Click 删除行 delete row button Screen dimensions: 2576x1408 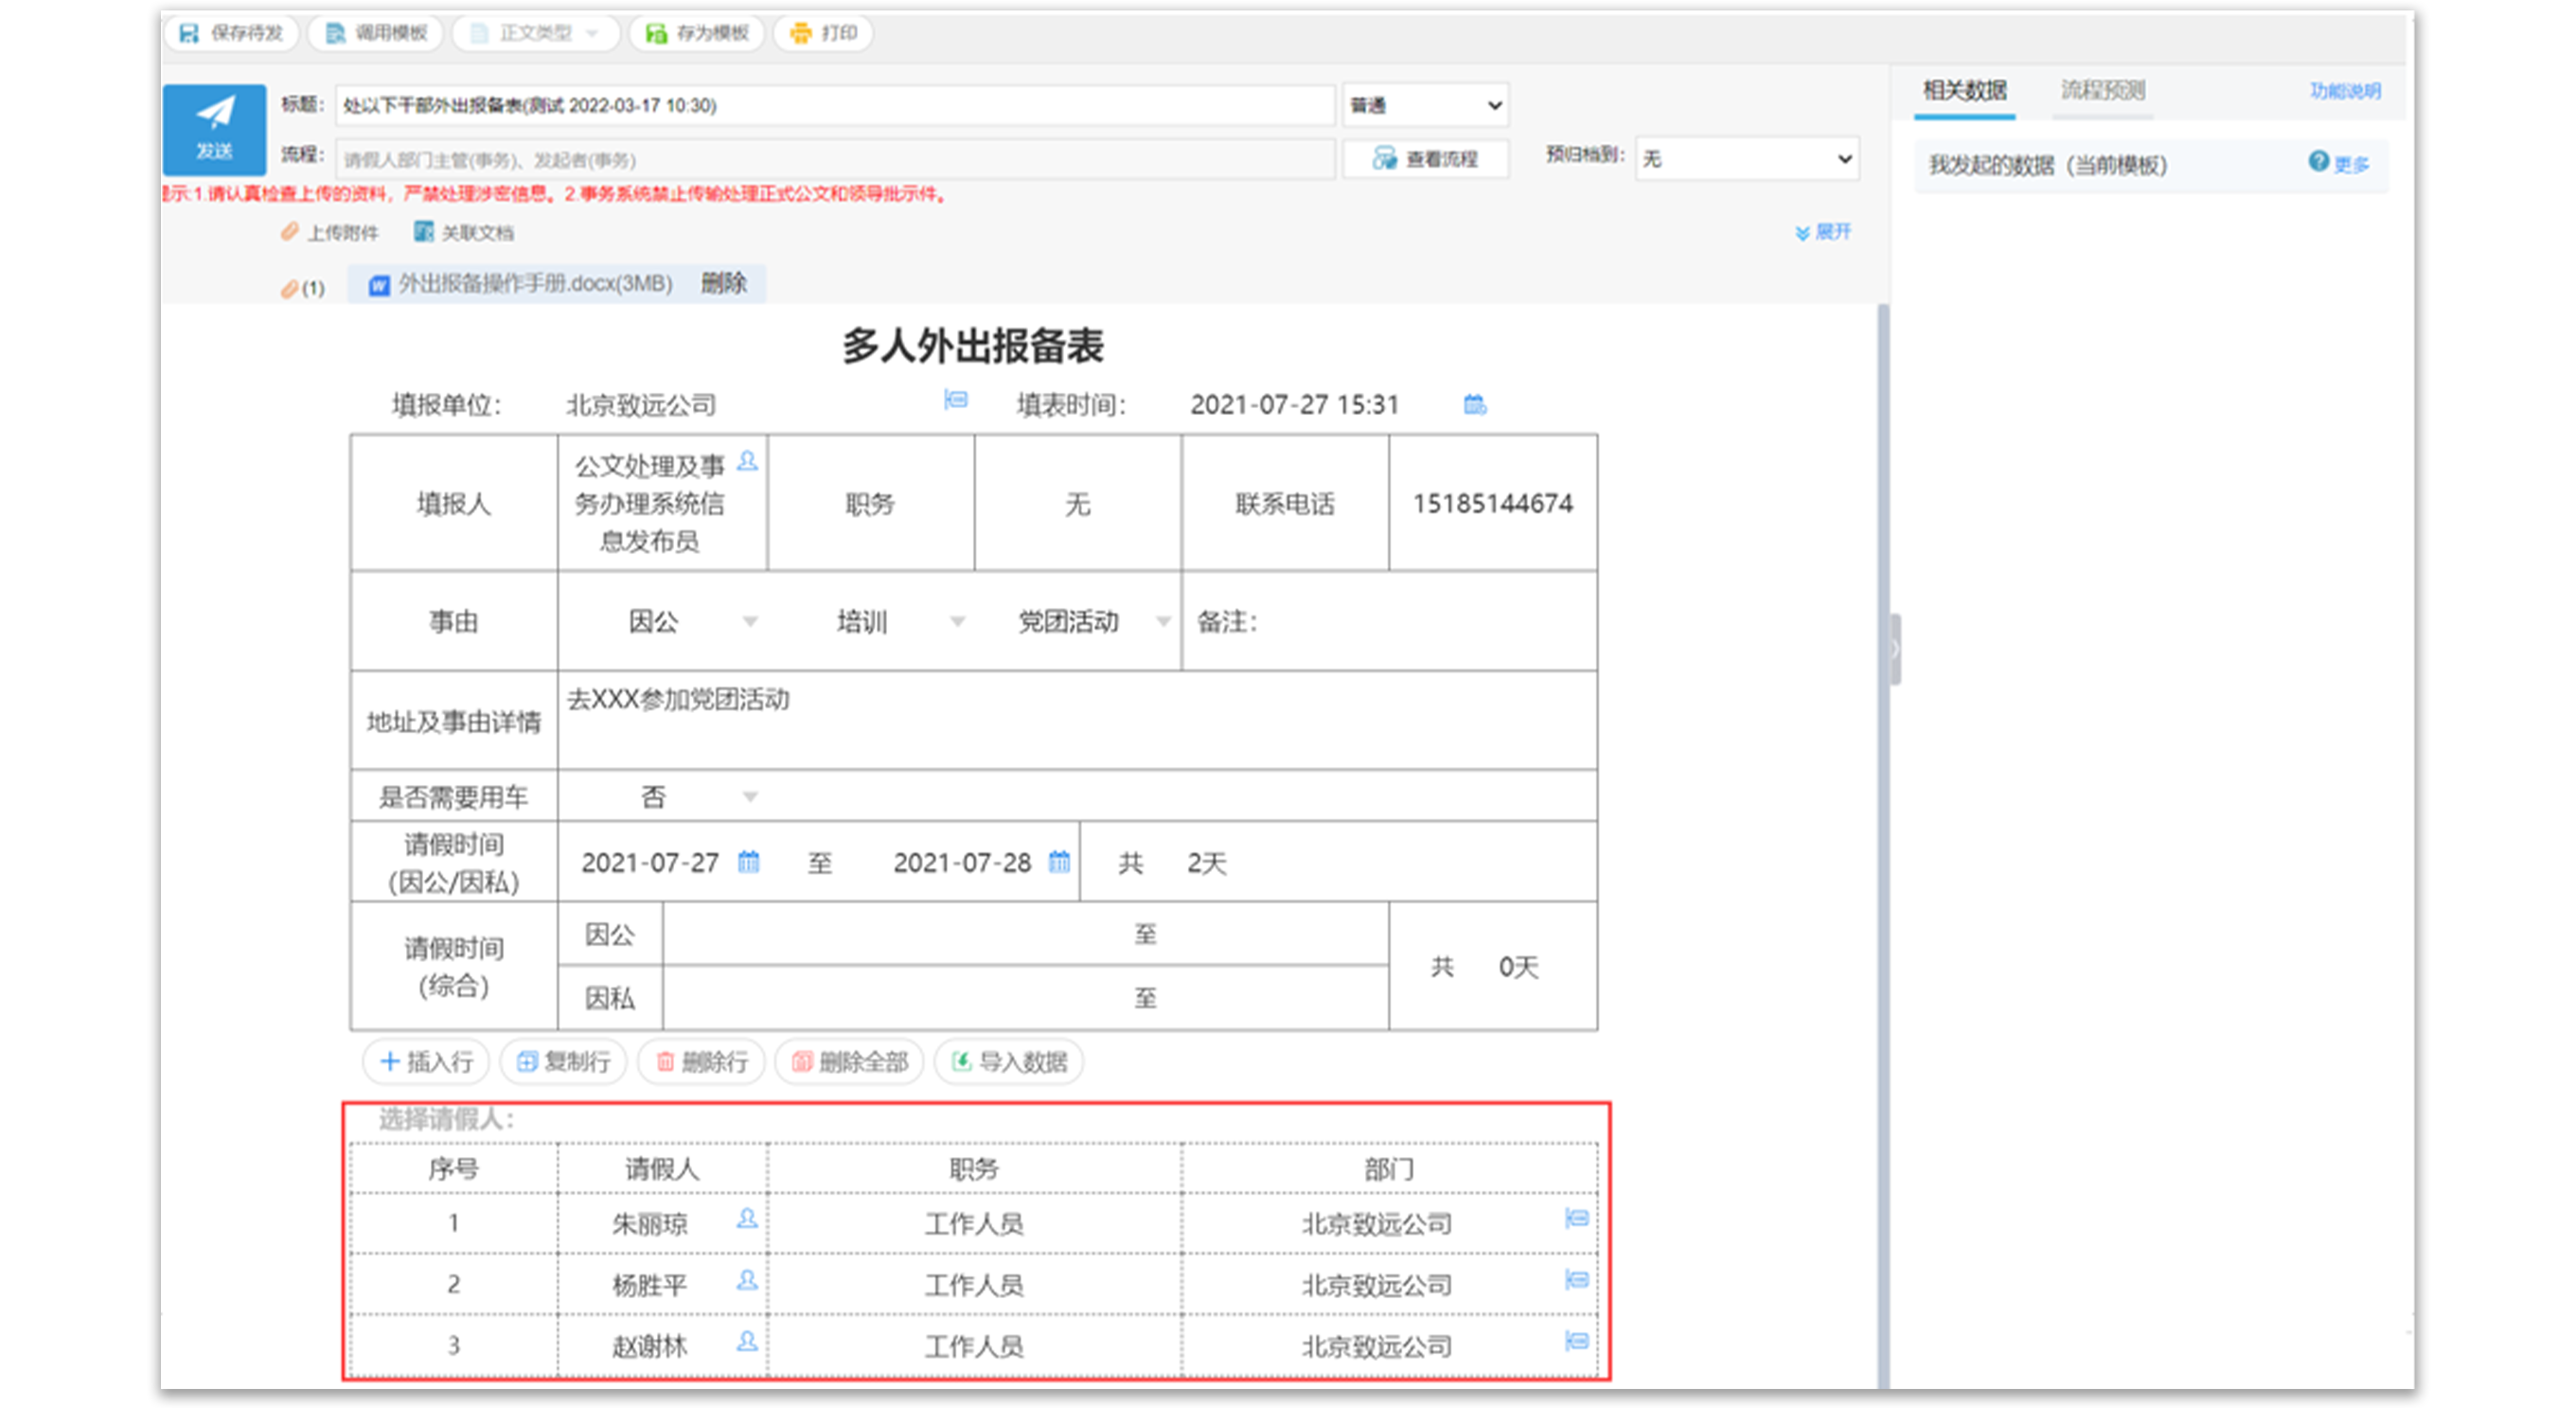(x=701, y=1061)
